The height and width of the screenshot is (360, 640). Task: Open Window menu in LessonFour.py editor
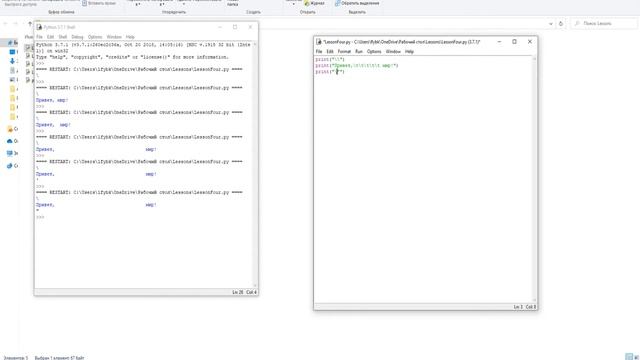click(393, 52)
